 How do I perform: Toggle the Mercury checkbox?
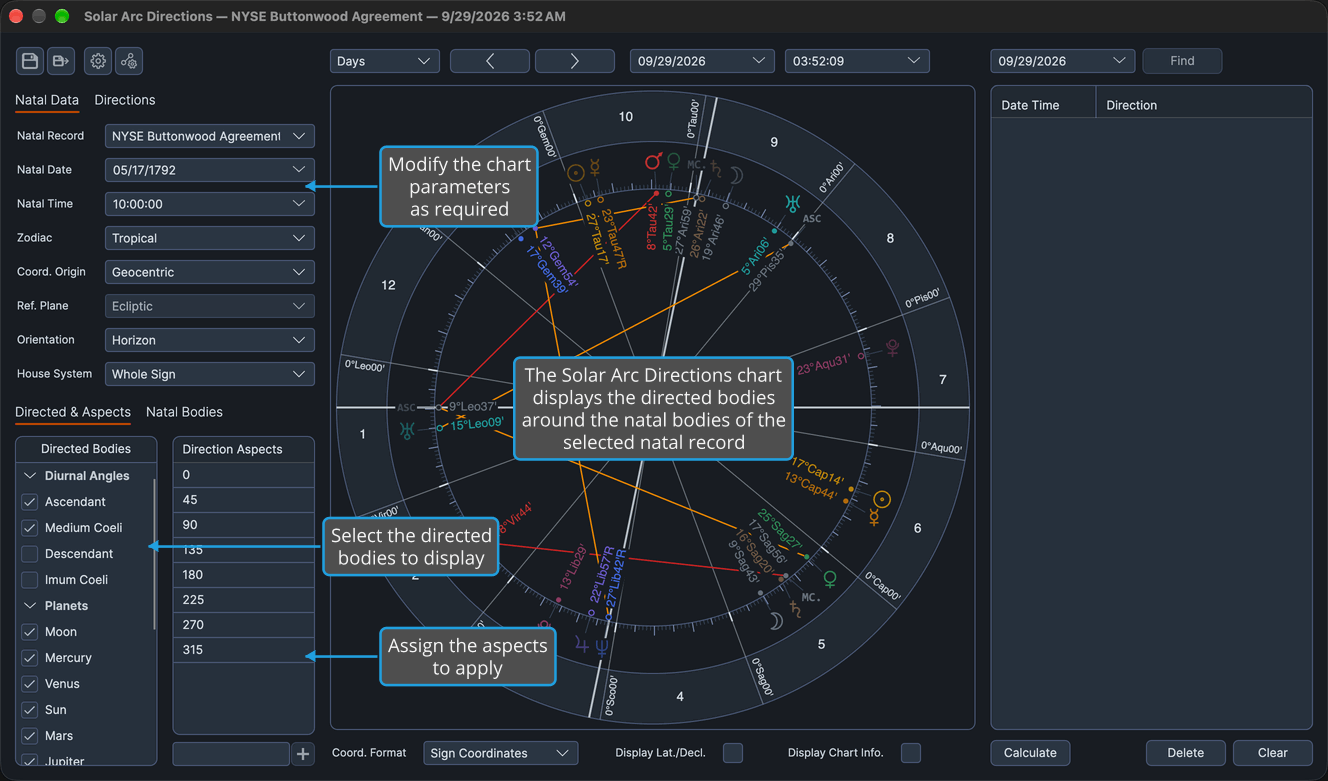click(x=30, y=658)
